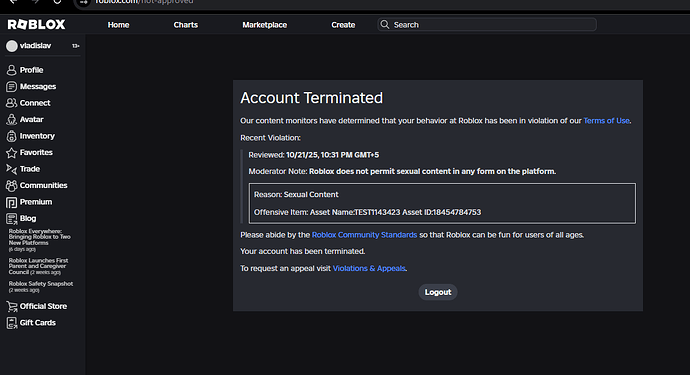Open Roblox Community Standards link

(364, 235)
